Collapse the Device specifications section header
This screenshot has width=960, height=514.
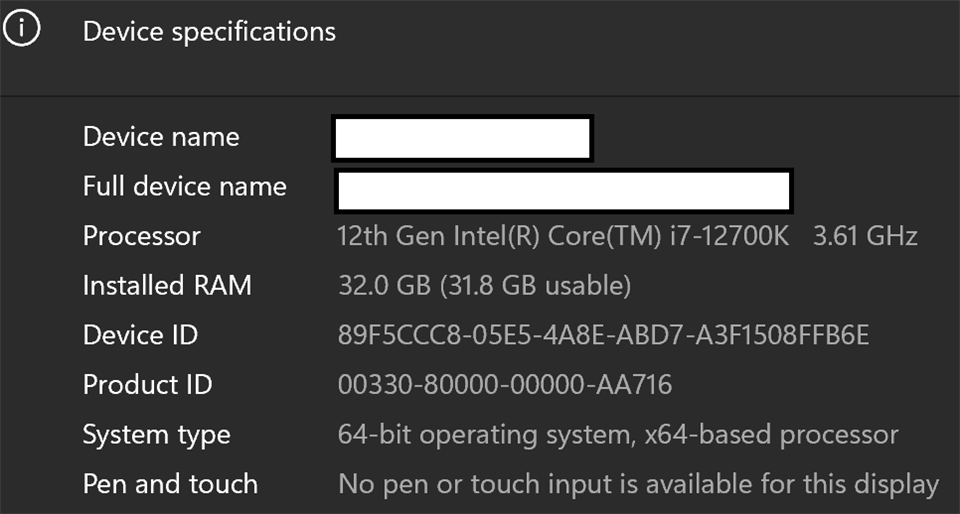[209, 32]
